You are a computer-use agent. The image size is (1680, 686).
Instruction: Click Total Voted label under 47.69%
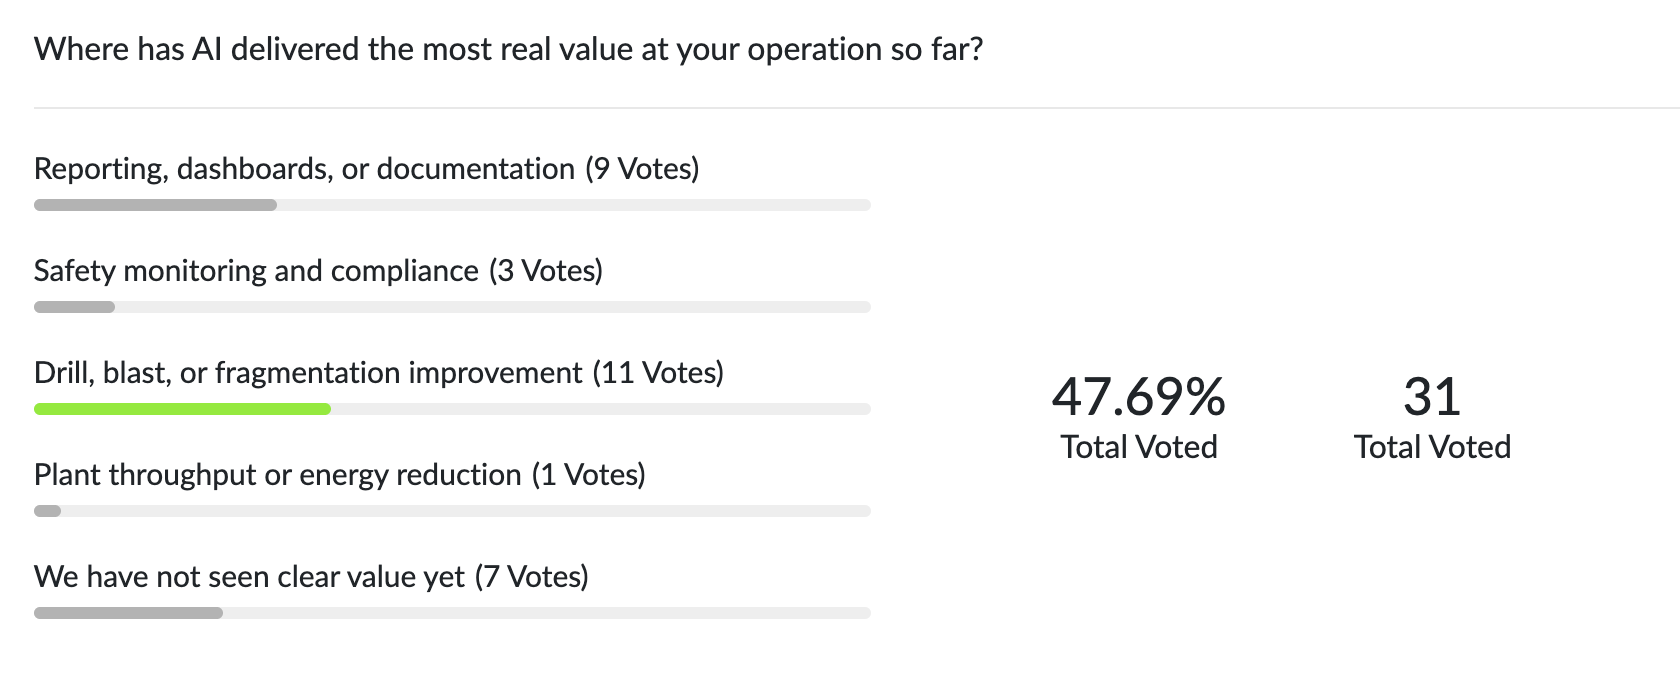pyautogui.click(x=1138, y=447)
